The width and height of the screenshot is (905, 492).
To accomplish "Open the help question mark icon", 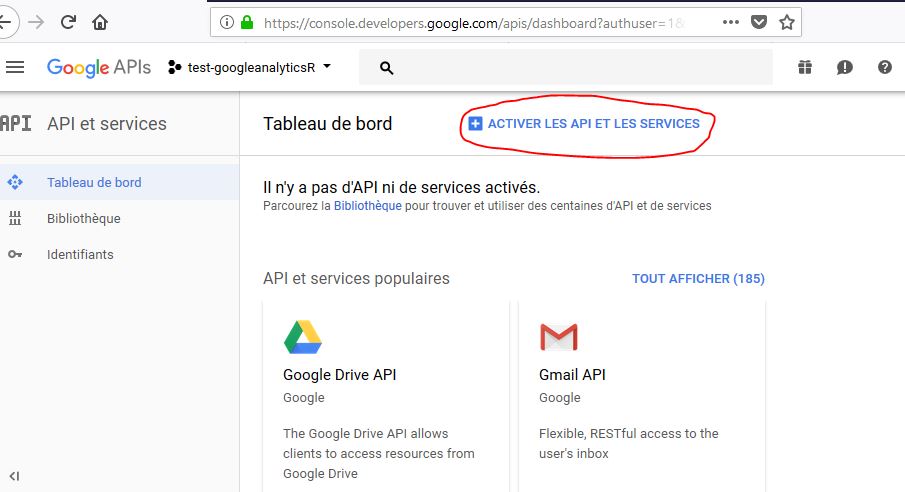I will point(885,68).
